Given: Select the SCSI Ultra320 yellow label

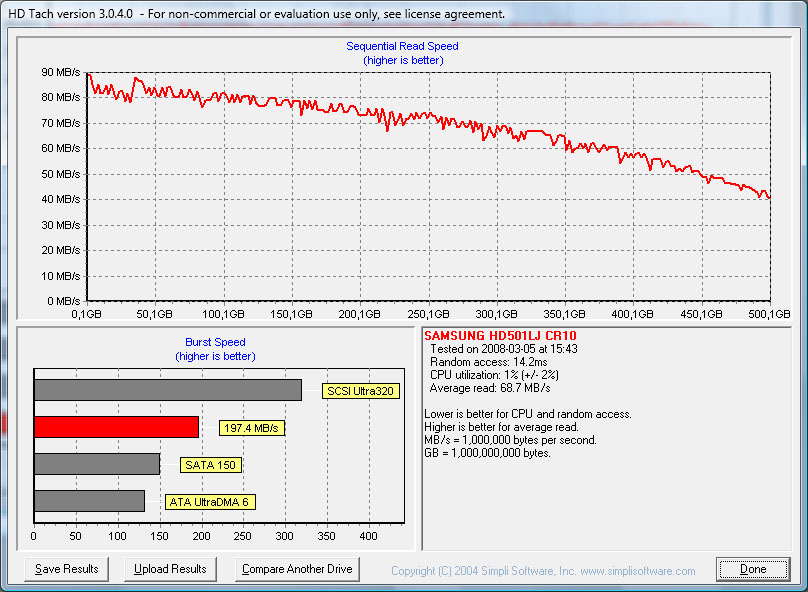Looking at the screenshot, I should point(360,391).
